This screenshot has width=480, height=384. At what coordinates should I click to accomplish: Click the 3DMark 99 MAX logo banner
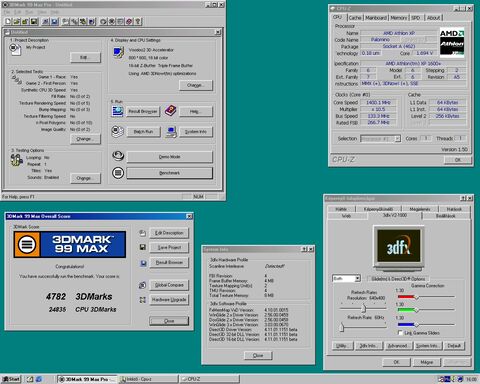click(70, 244)
